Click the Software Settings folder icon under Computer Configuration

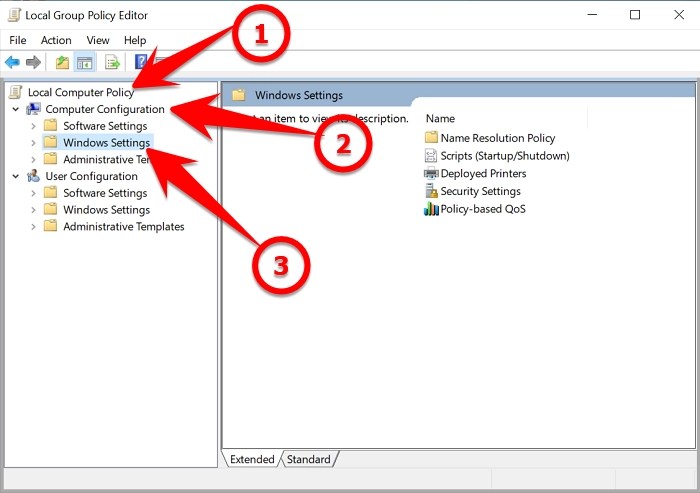(50, 125)
